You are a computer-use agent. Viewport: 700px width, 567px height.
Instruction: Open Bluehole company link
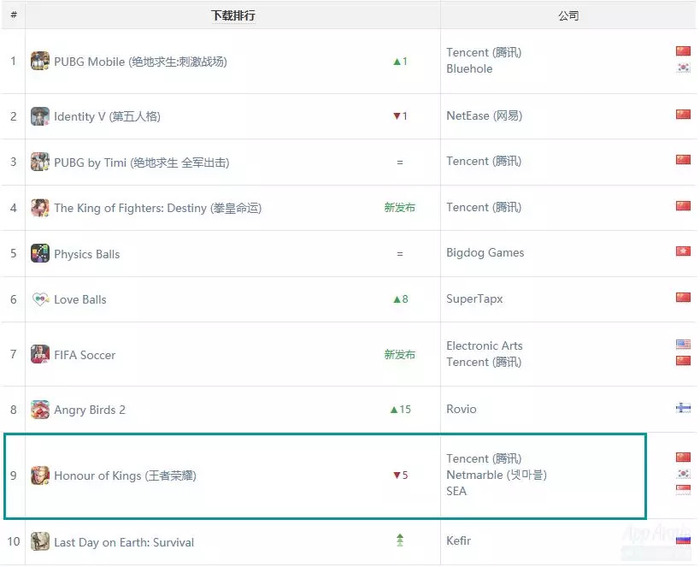pyautogui.click(x=470, y=69)
